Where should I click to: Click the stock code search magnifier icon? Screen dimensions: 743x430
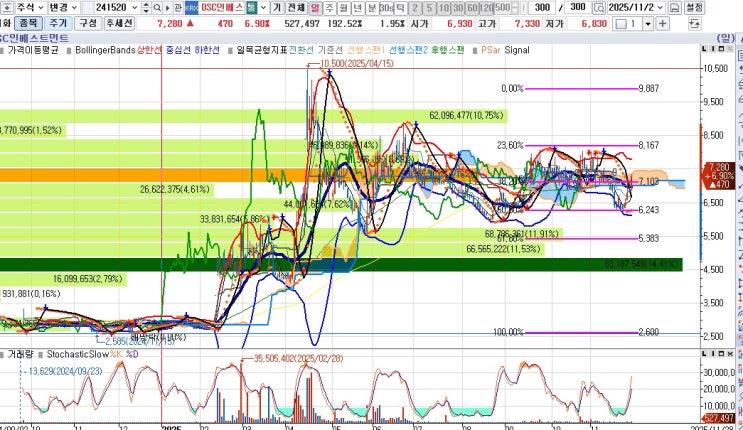[x=157, y=8]
